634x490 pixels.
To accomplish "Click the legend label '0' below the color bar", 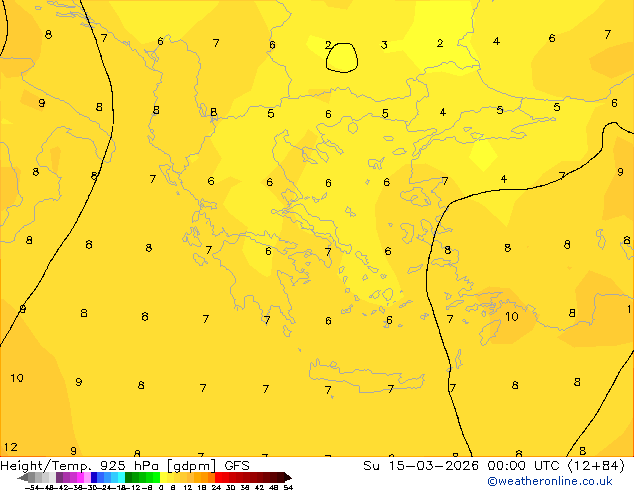I will [x=161, y=487].
